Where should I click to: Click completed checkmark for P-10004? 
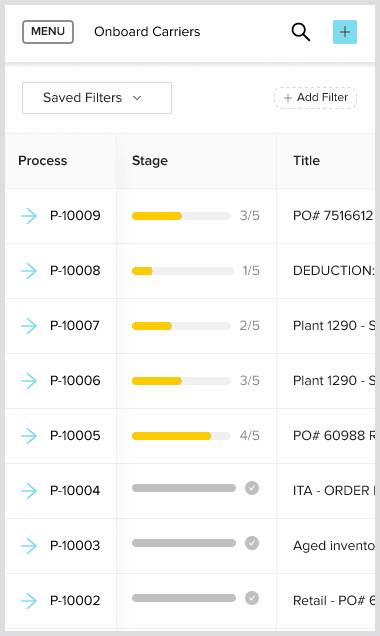point(252,488)
